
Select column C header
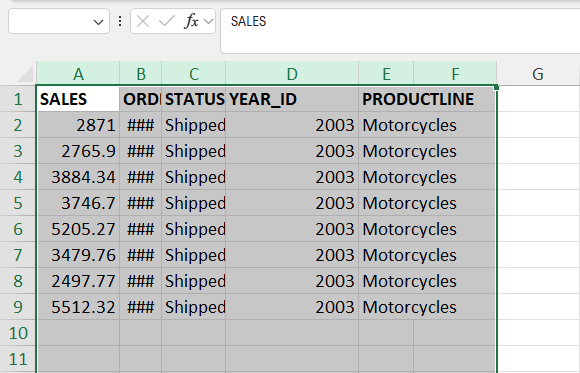[194, 74]
